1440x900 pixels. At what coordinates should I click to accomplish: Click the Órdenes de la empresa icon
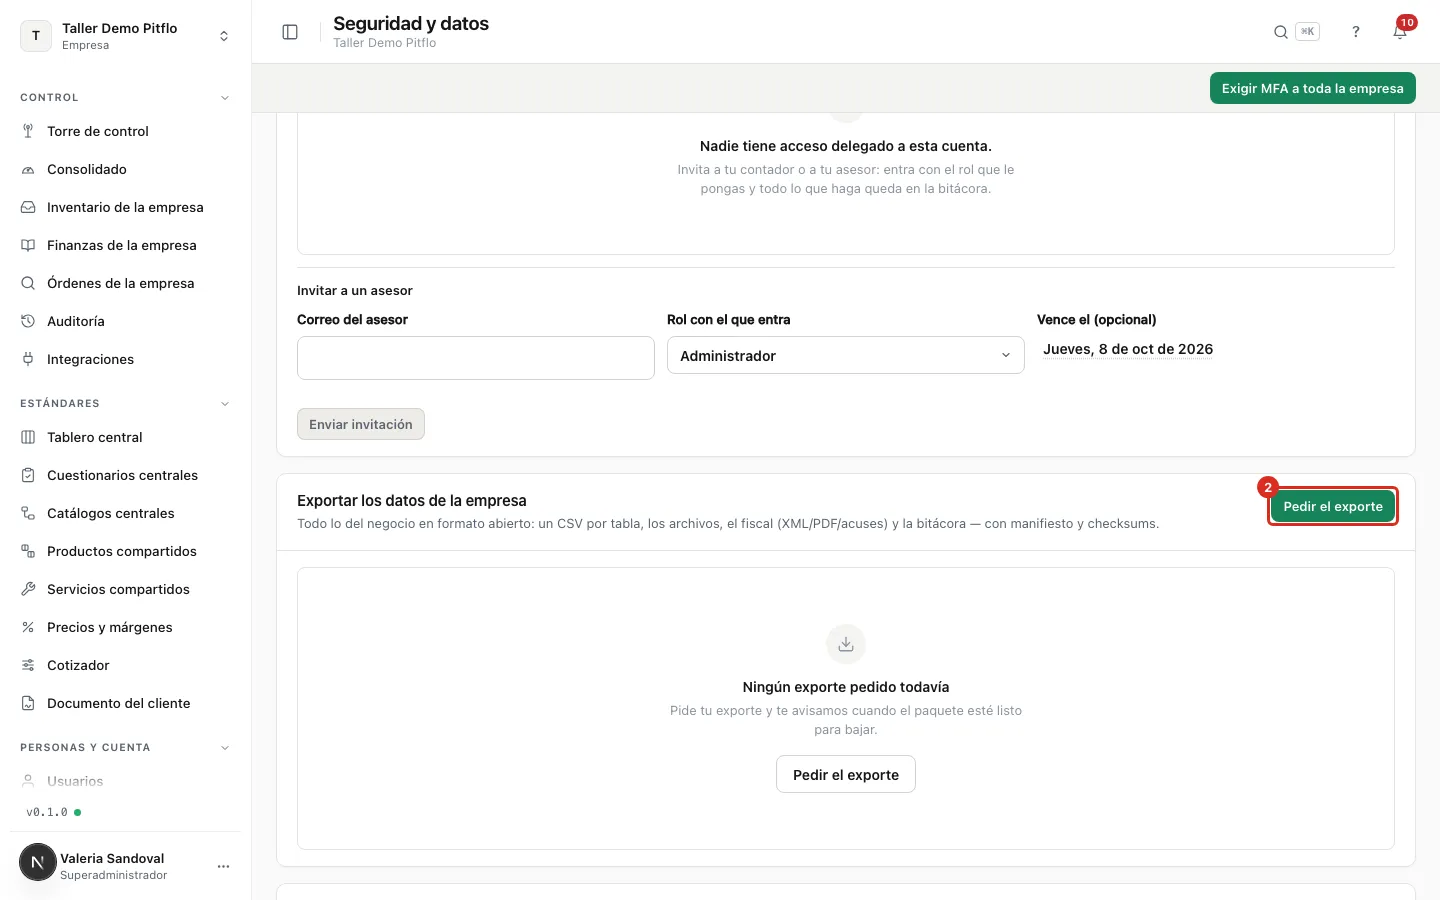28,283
